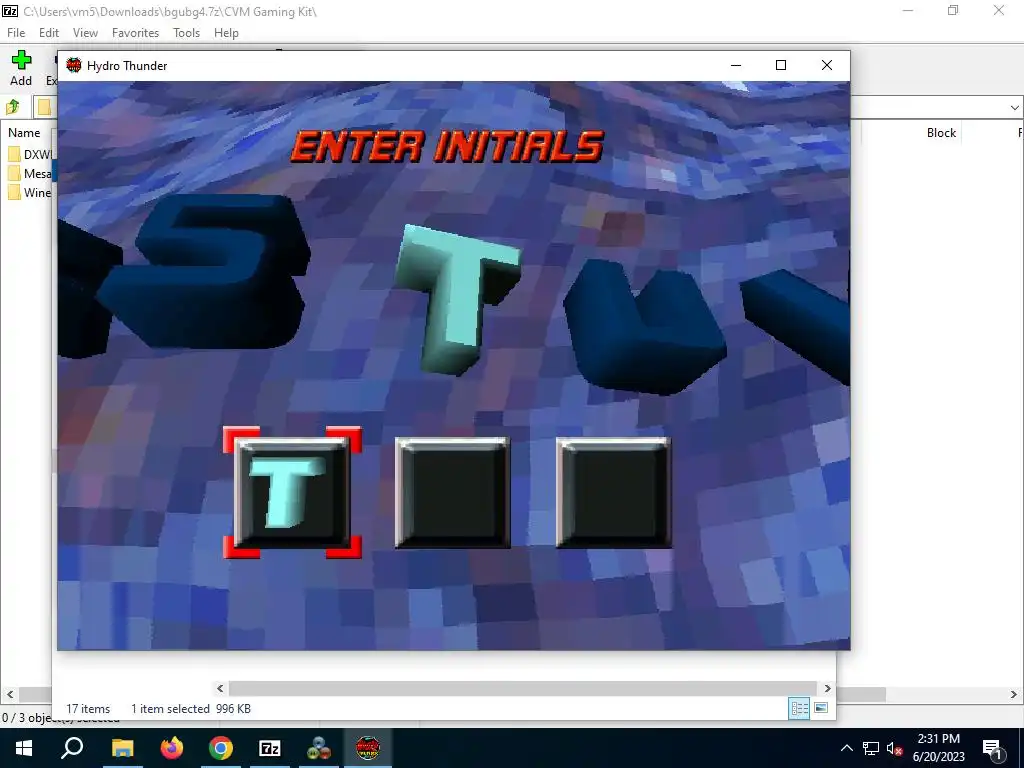Click the Name column header
This screenshot has height=768, width=1024.
(24, 133)
